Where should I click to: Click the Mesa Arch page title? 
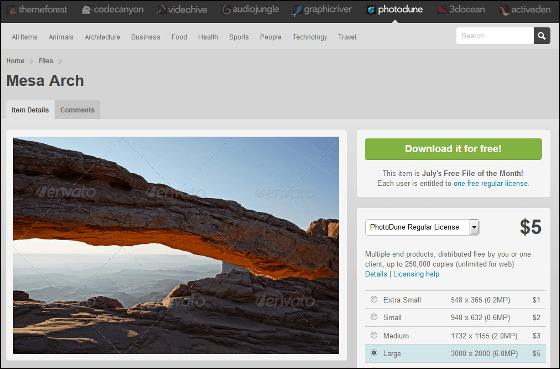[45, 81]
